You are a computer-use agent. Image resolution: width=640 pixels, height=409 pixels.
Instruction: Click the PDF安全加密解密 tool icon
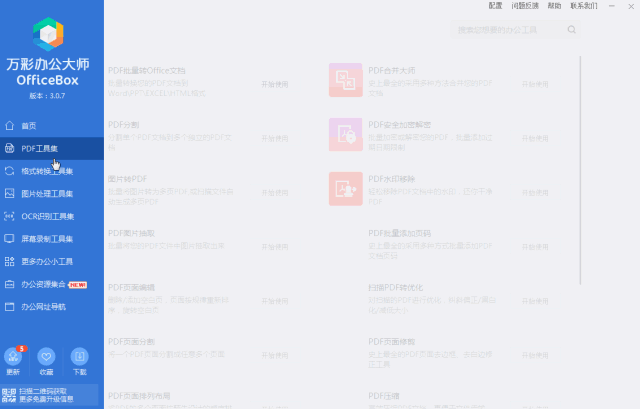click(x=346, y=135)
